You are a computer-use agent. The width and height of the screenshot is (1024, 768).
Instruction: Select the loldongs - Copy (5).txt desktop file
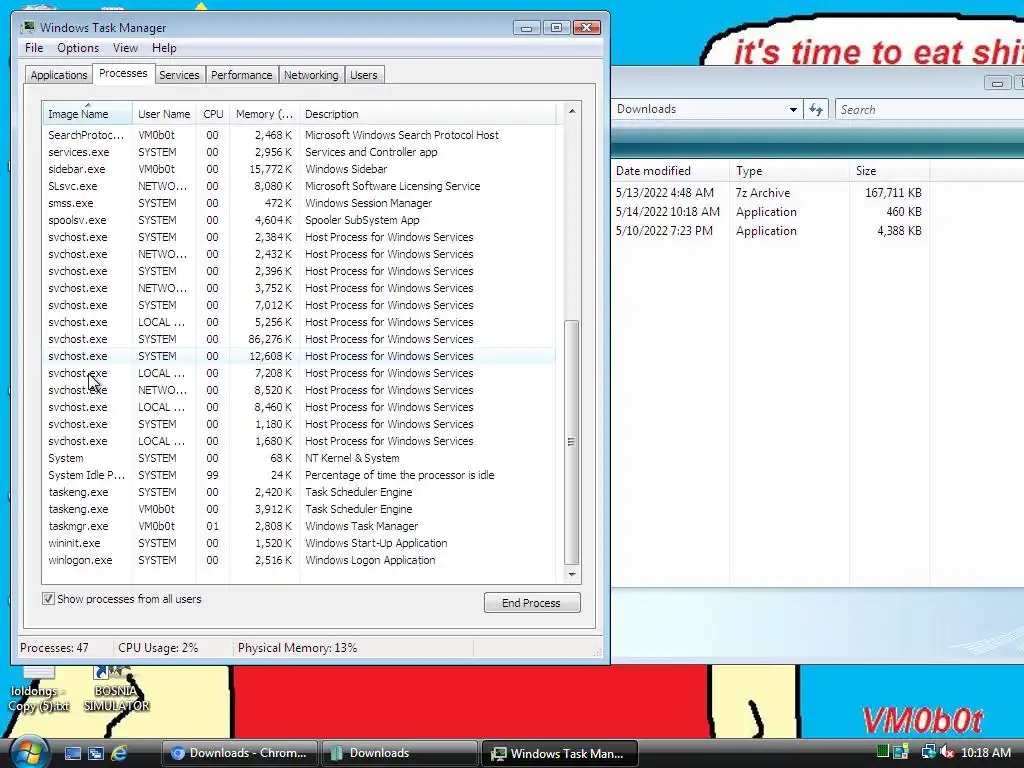(x=39, y=689)
